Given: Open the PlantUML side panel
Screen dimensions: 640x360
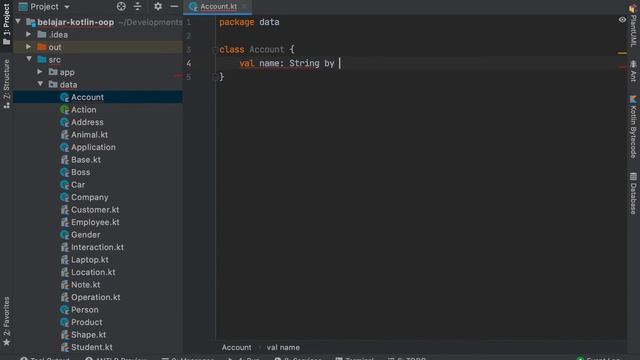Looking at the screenshot, I should pos(633,27).
